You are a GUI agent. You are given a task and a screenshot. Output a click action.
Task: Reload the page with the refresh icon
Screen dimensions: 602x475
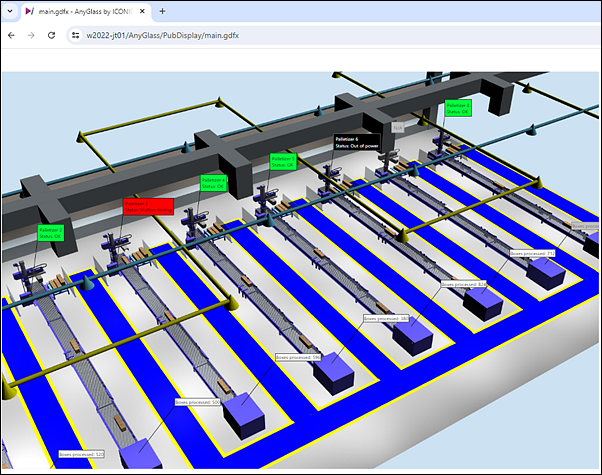[51, 35]
